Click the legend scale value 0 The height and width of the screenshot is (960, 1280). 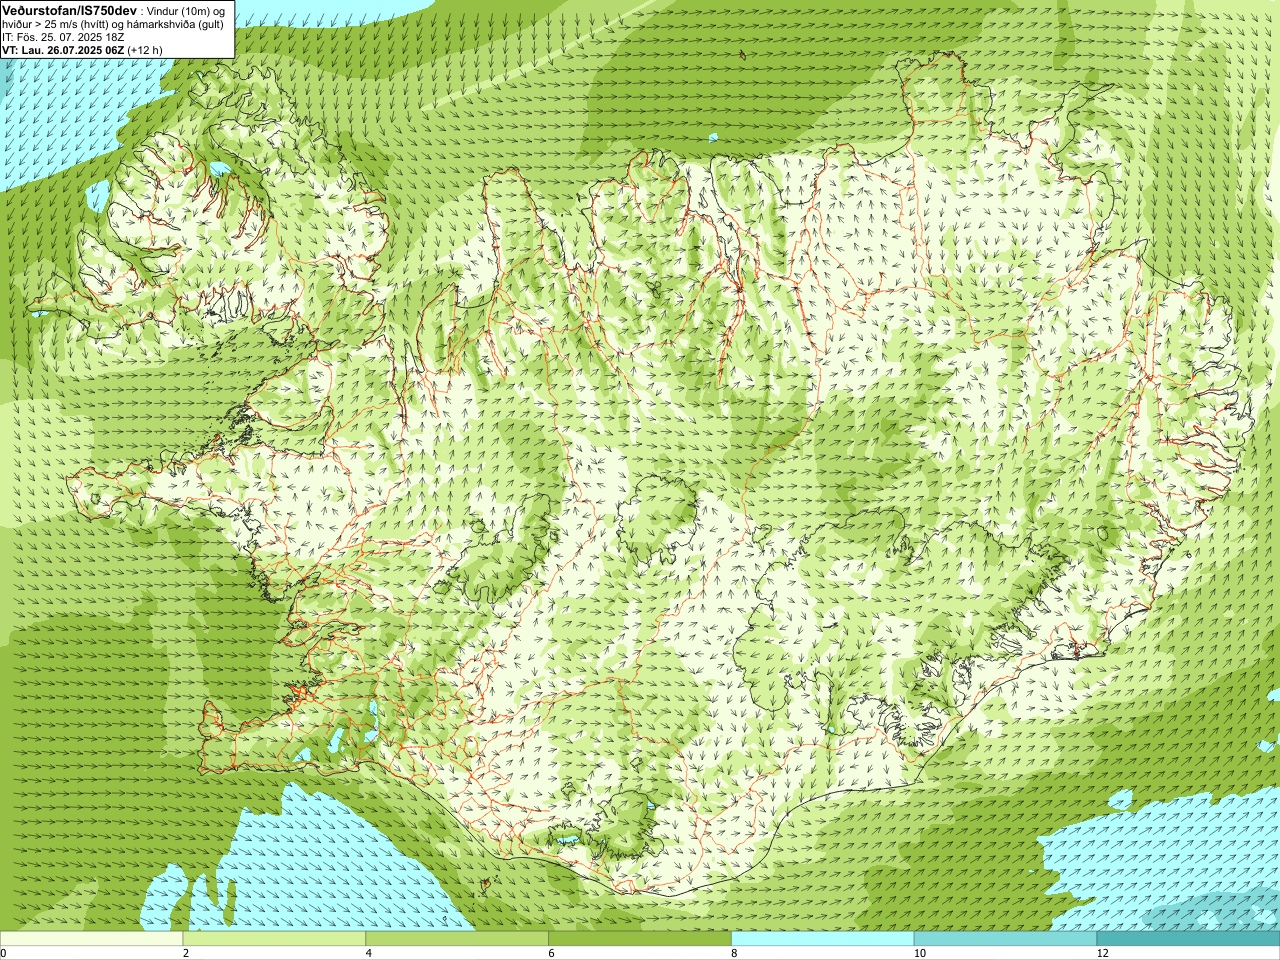coord(3,953)
